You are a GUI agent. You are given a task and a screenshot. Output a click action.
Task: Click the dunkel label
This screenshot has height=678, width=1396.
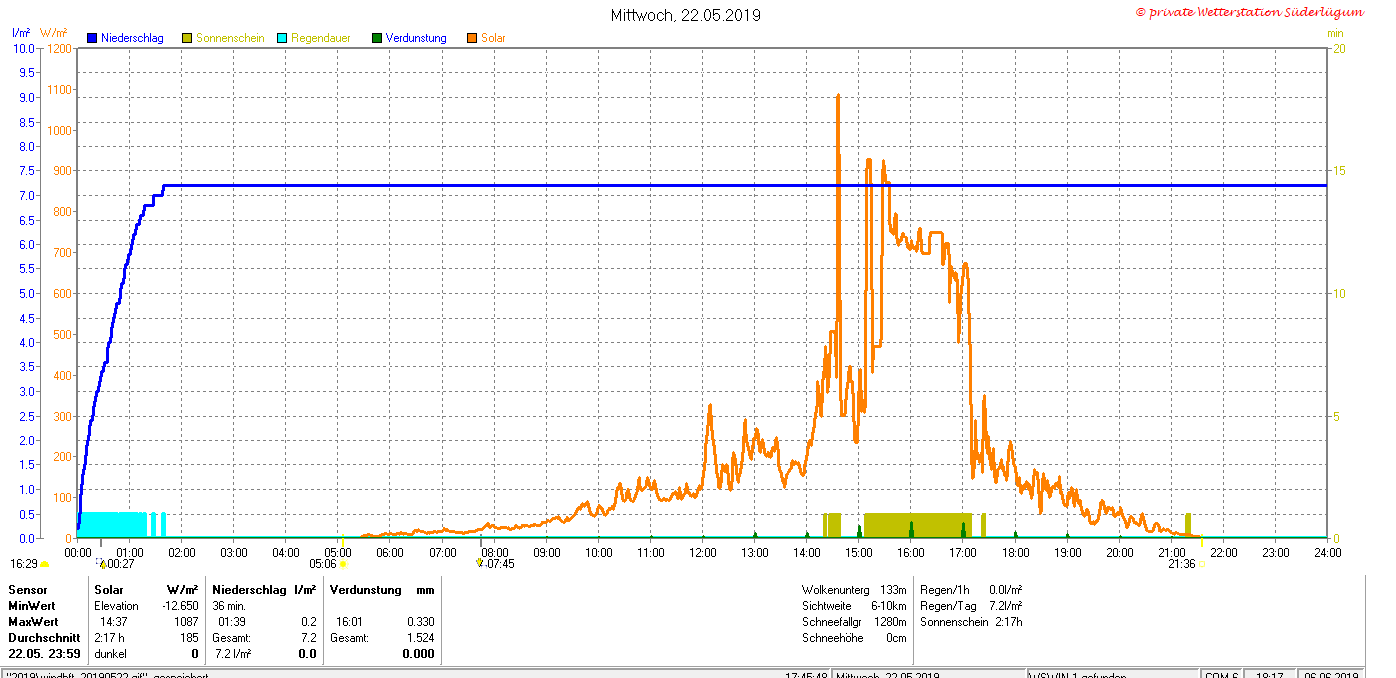110,654
